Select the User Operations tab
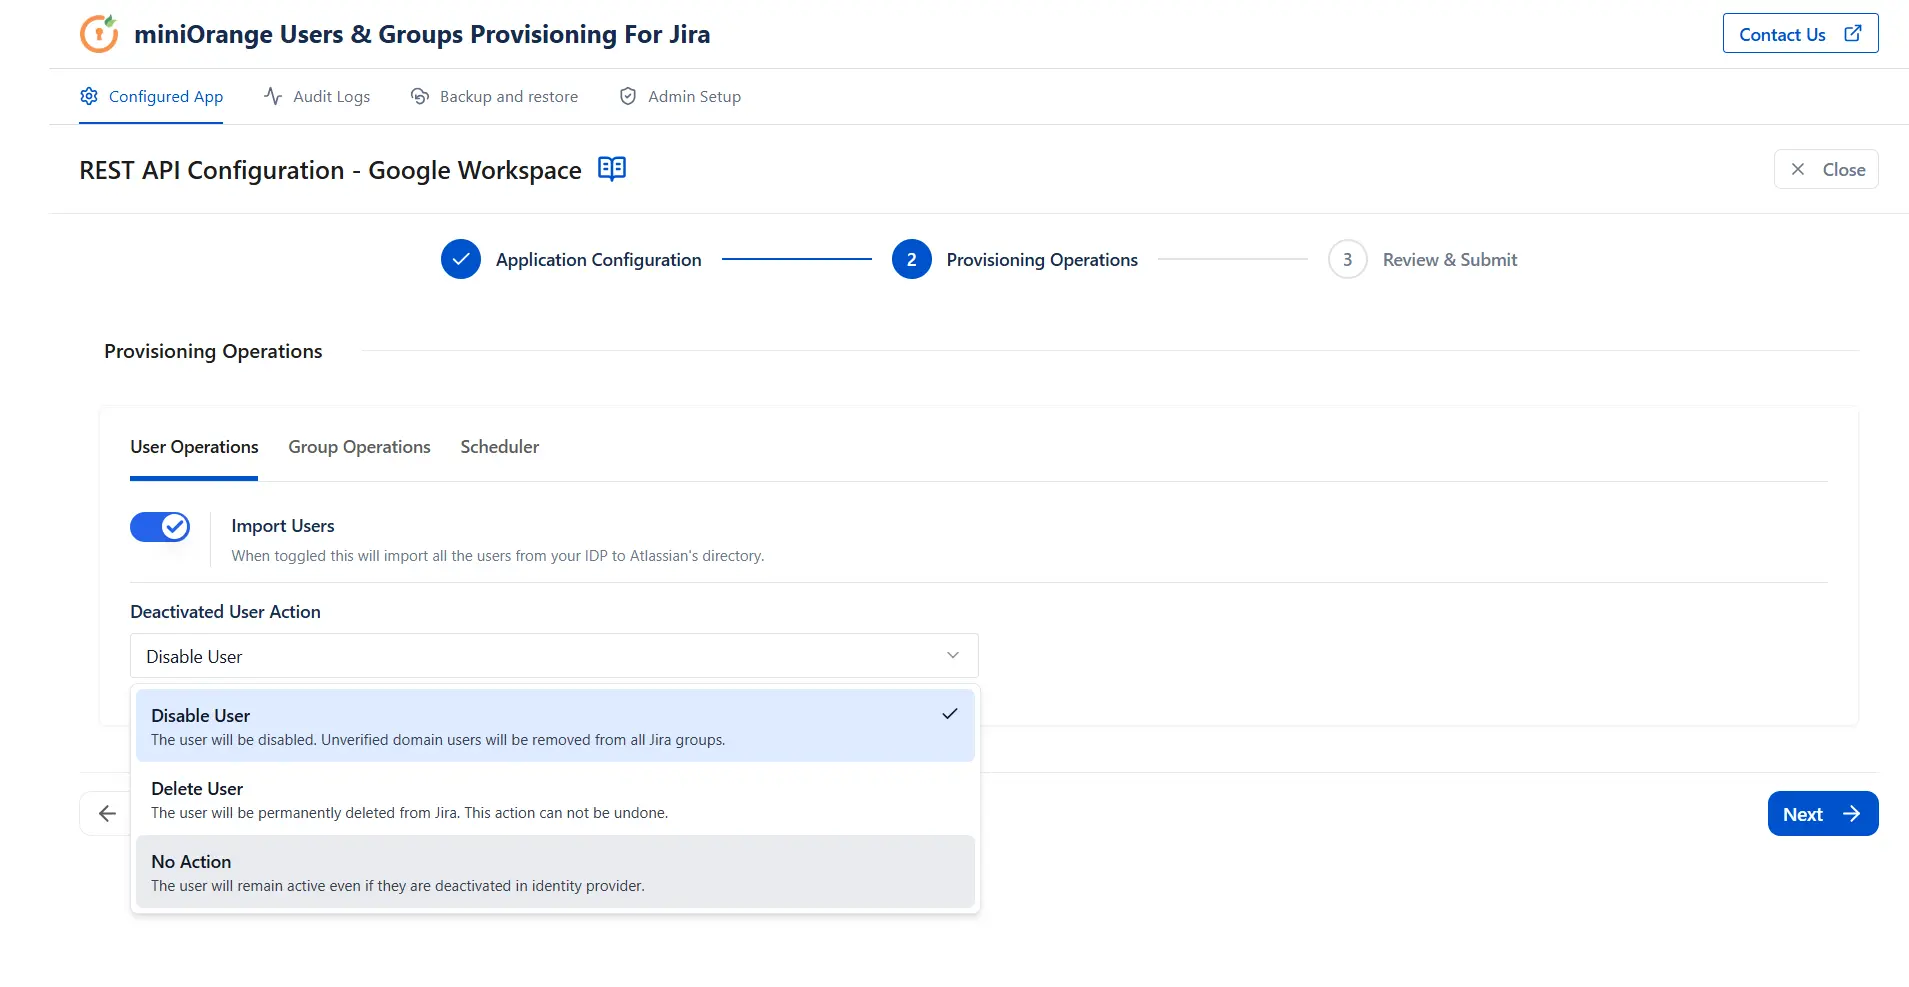Viewport: 1909px width, 987px height. point(194,447)
